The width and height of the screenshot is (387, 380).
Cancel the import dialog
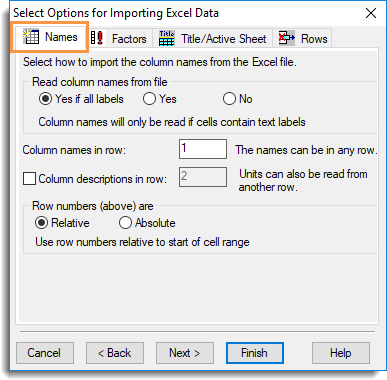click(x=45, y=353)
